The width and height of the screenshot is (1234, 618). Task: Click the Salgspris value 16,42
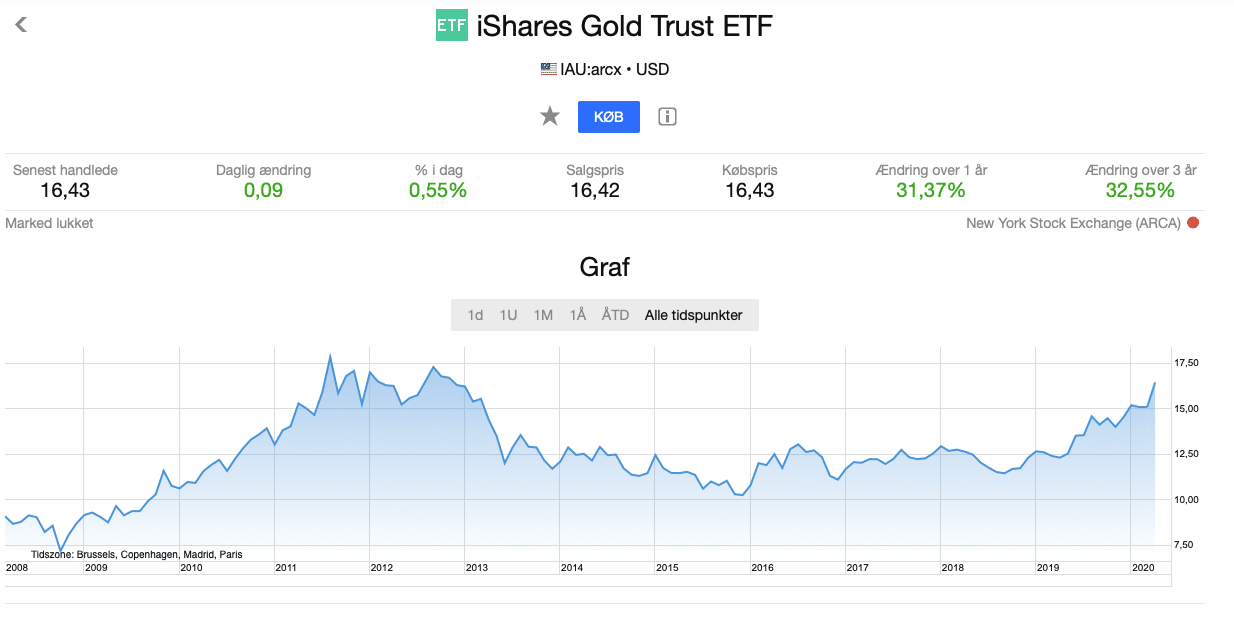594,190
